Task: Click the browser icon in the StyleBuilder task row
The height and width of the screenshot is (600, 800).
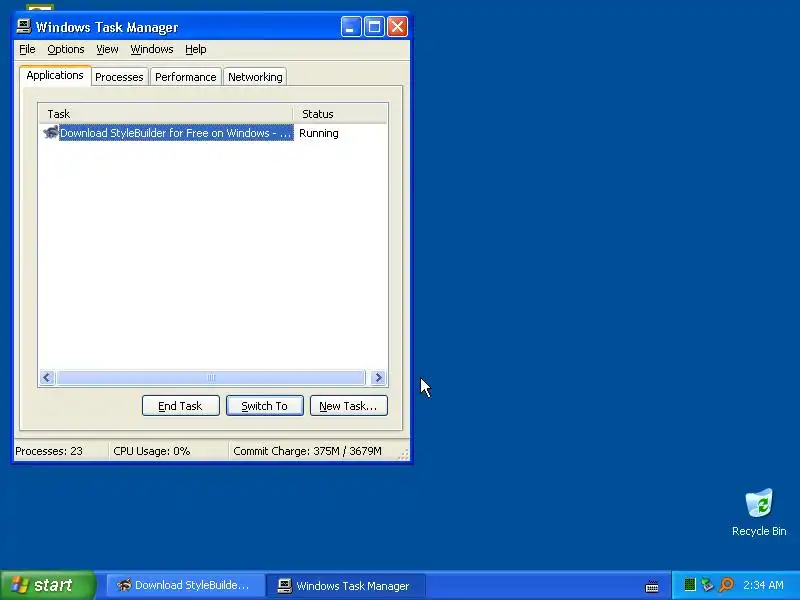Action: click(x=51, y=133)
